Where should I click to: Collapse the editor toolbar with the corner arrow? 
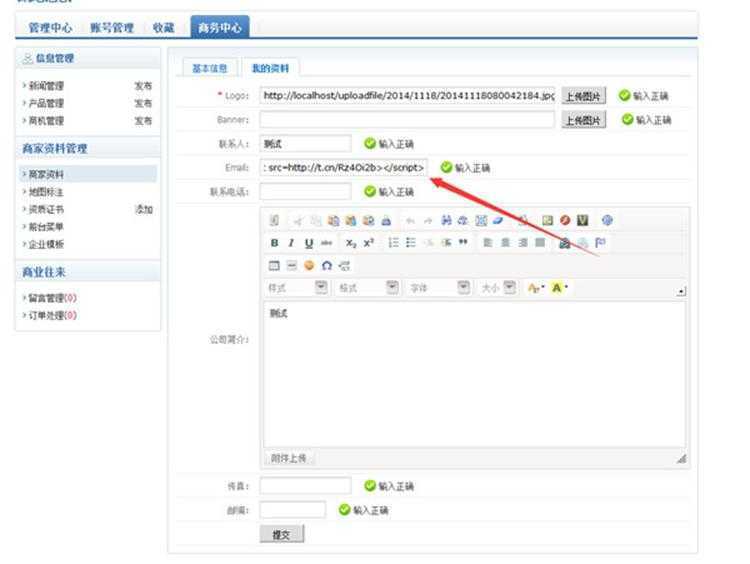tap(681, 291)
